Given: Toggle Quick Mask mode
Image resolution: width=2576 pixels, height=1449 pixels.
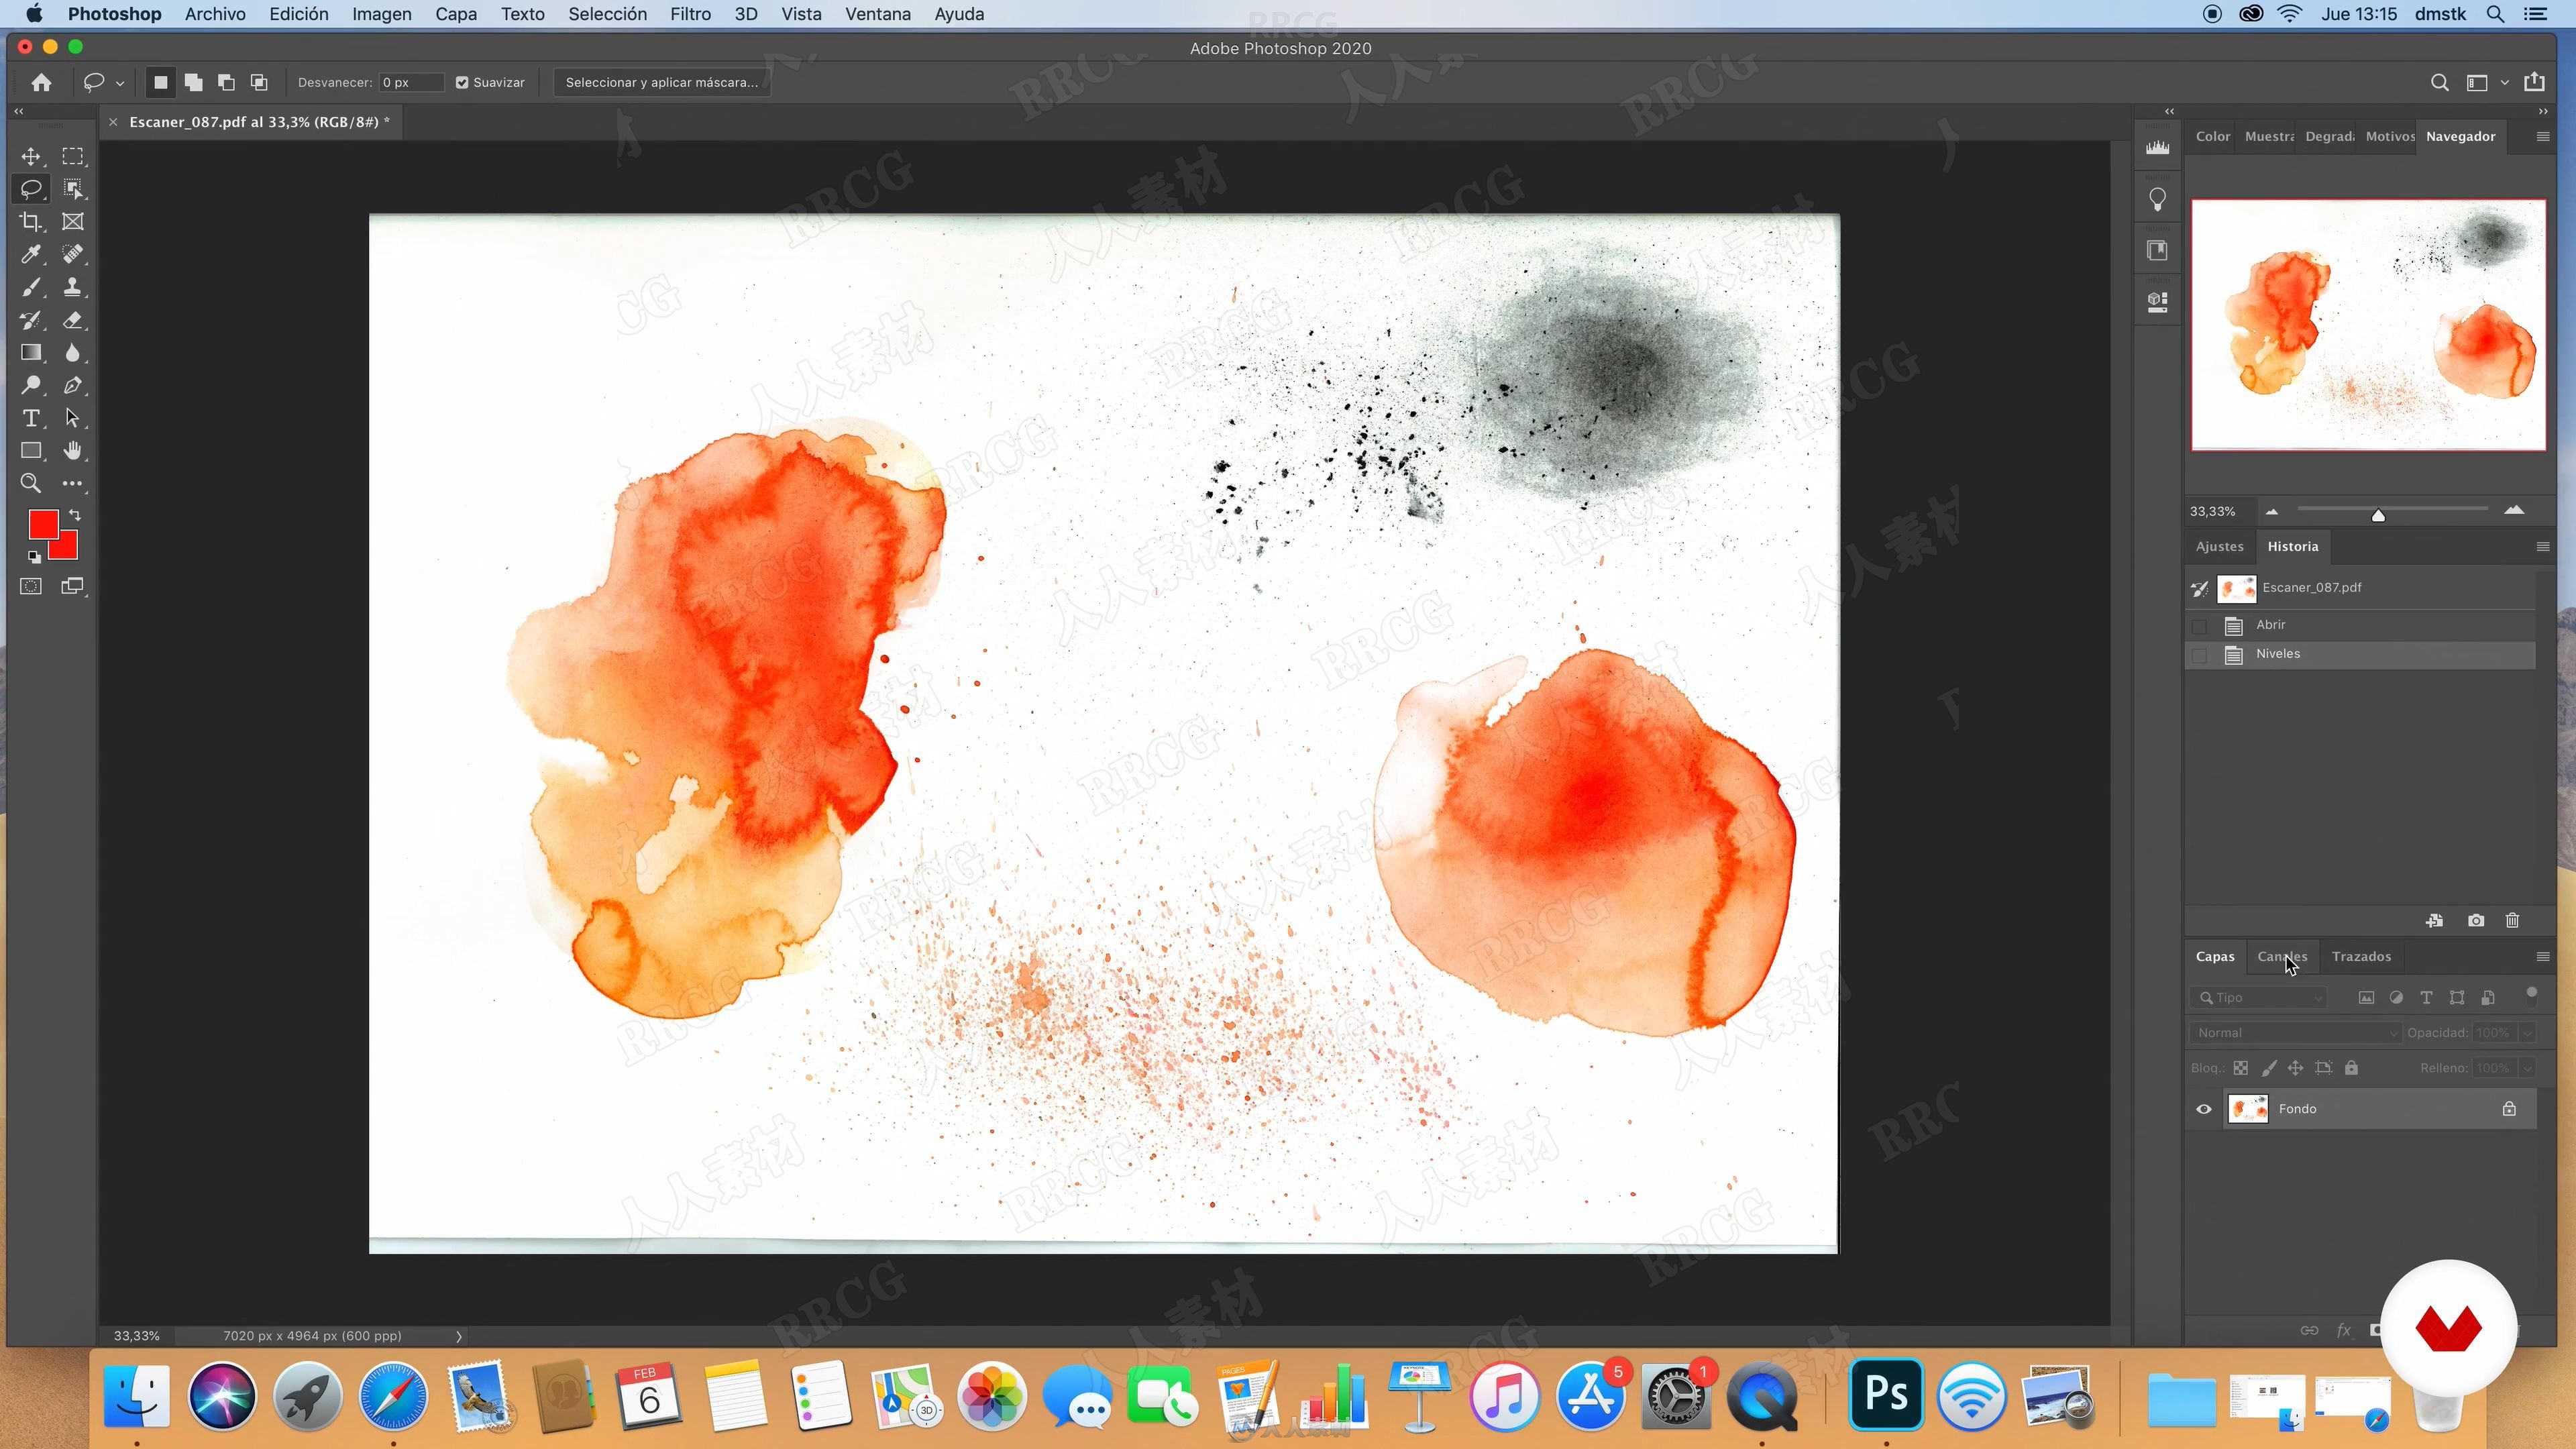Looking at the screenshot, I should pos(31,586).
